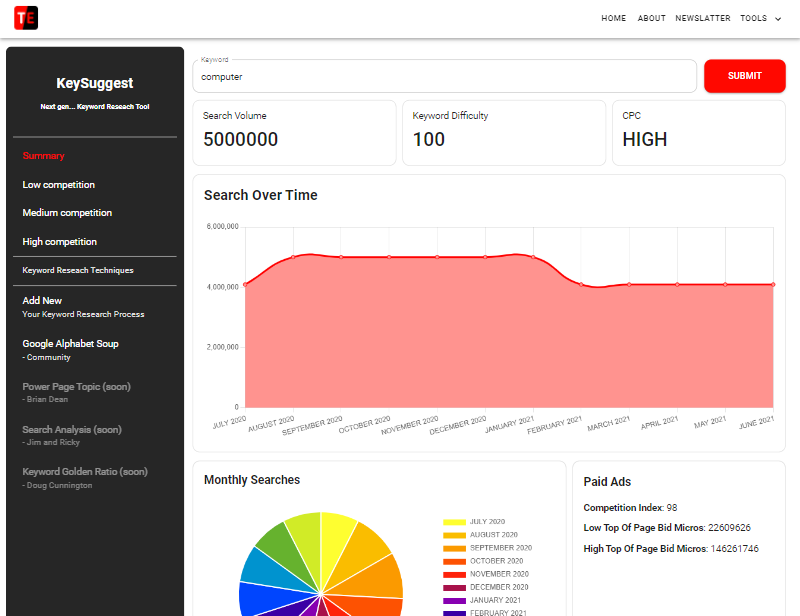800x616 pixels.
Task: Click the AUGUST 2020 chart data point
Action: coord(293,257)
